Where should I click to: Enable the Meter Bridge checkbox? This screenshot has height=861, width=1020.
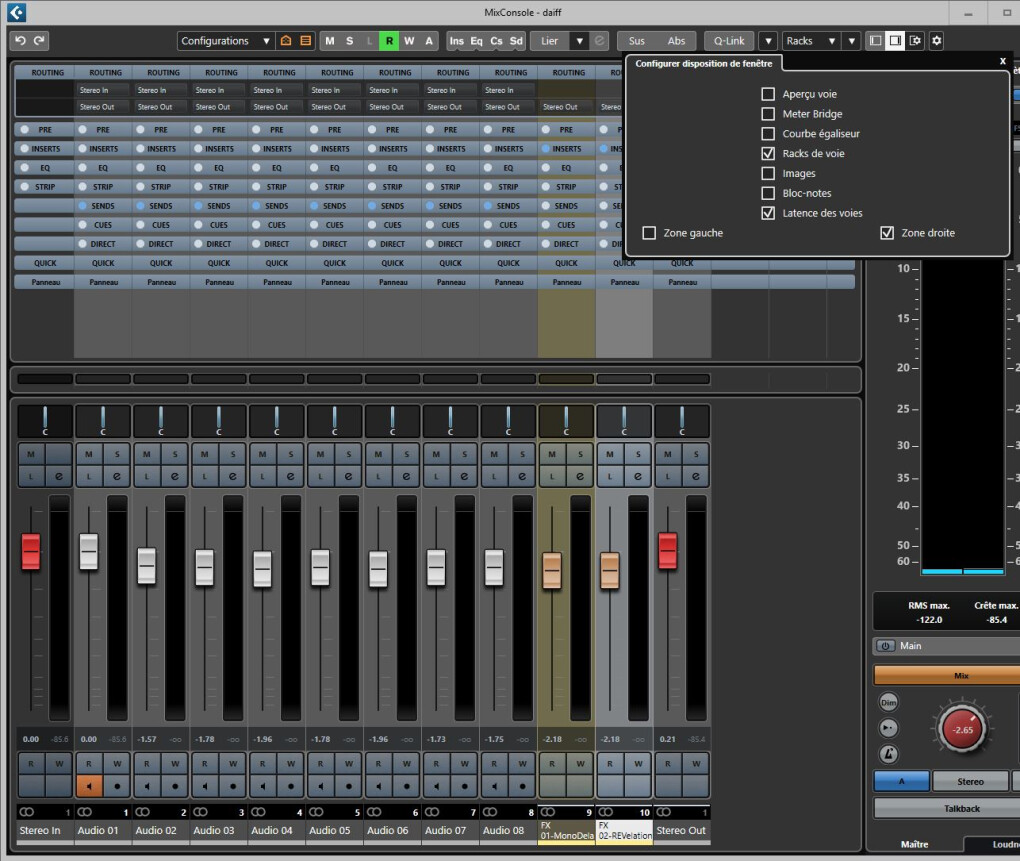click(768, 114)
